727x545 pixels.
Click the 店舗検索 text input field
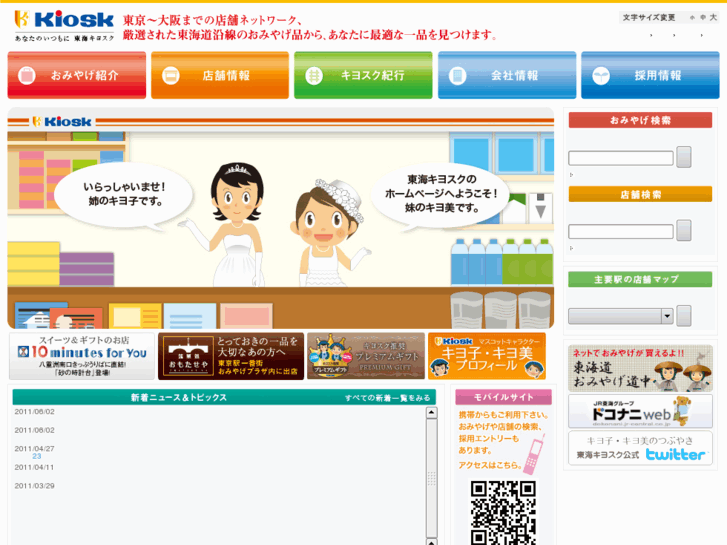621,231
